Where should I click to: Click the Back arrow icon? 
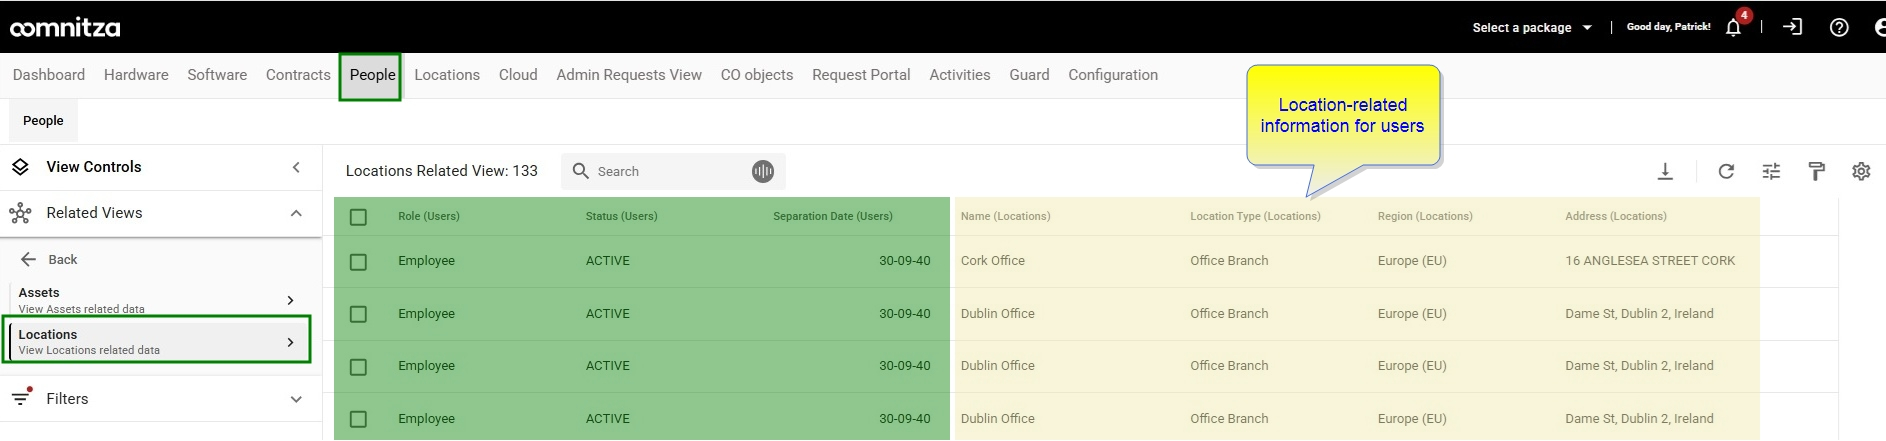[x=28, y=259]
